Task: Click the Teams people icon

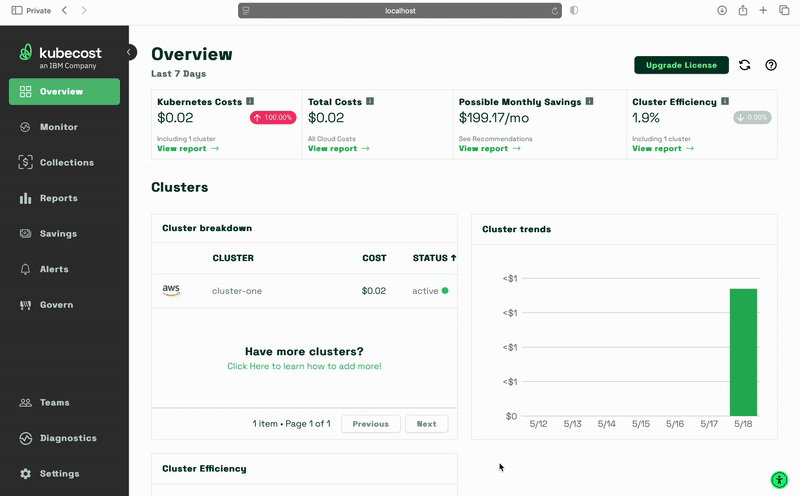Action: [x=25, y=403]
